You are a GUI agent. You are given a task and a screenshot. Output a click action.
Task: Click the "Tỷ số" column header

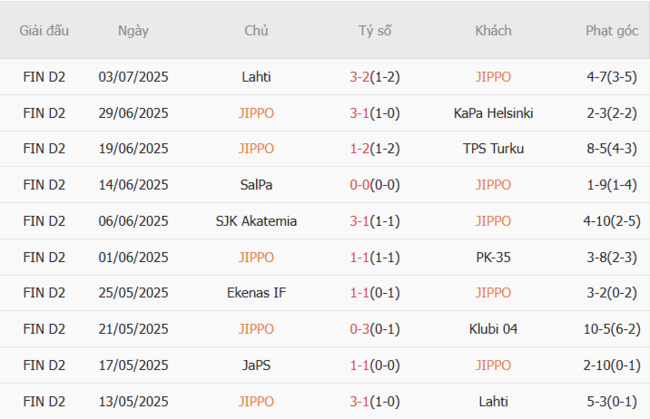tap(375, 30)
